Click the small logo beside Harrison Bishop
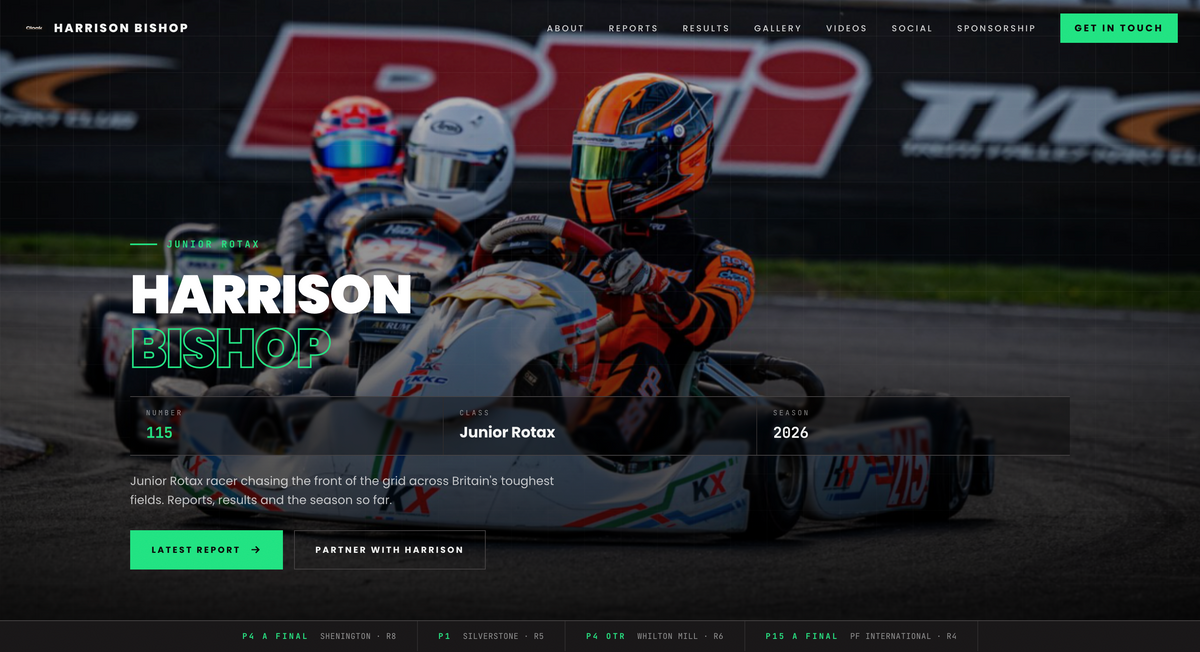 tap(34, 28)
